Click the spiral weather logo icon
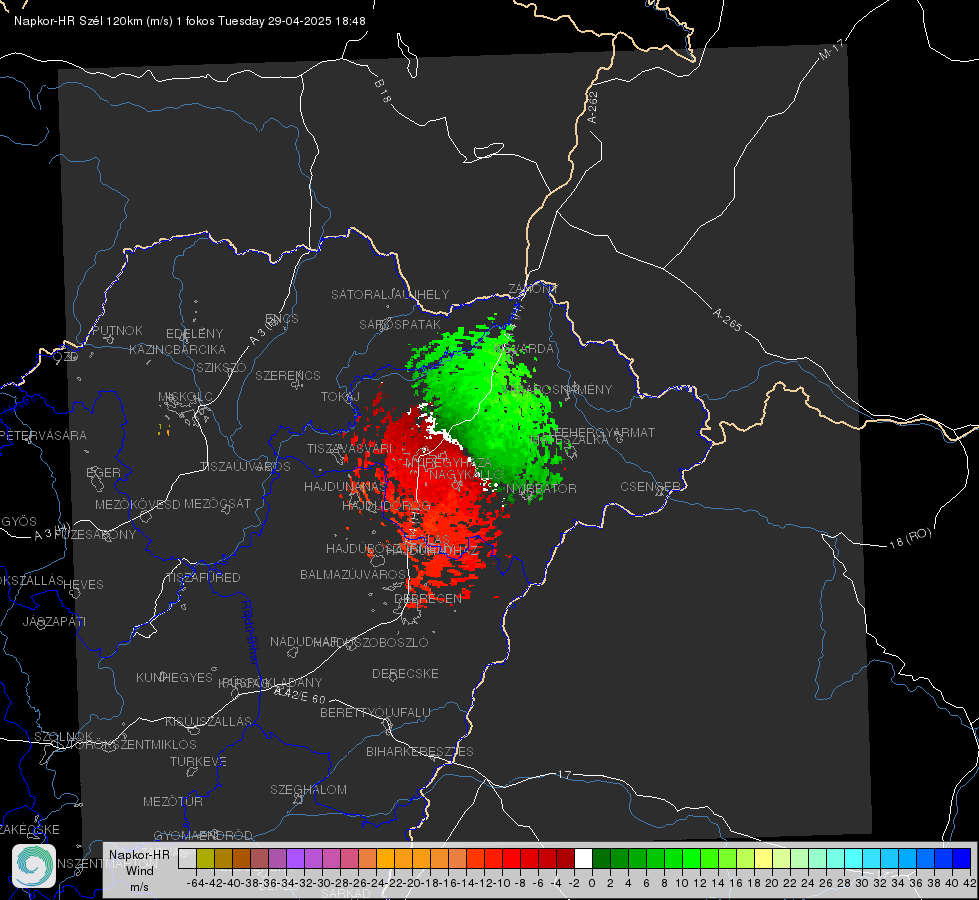 pos(34,866)
